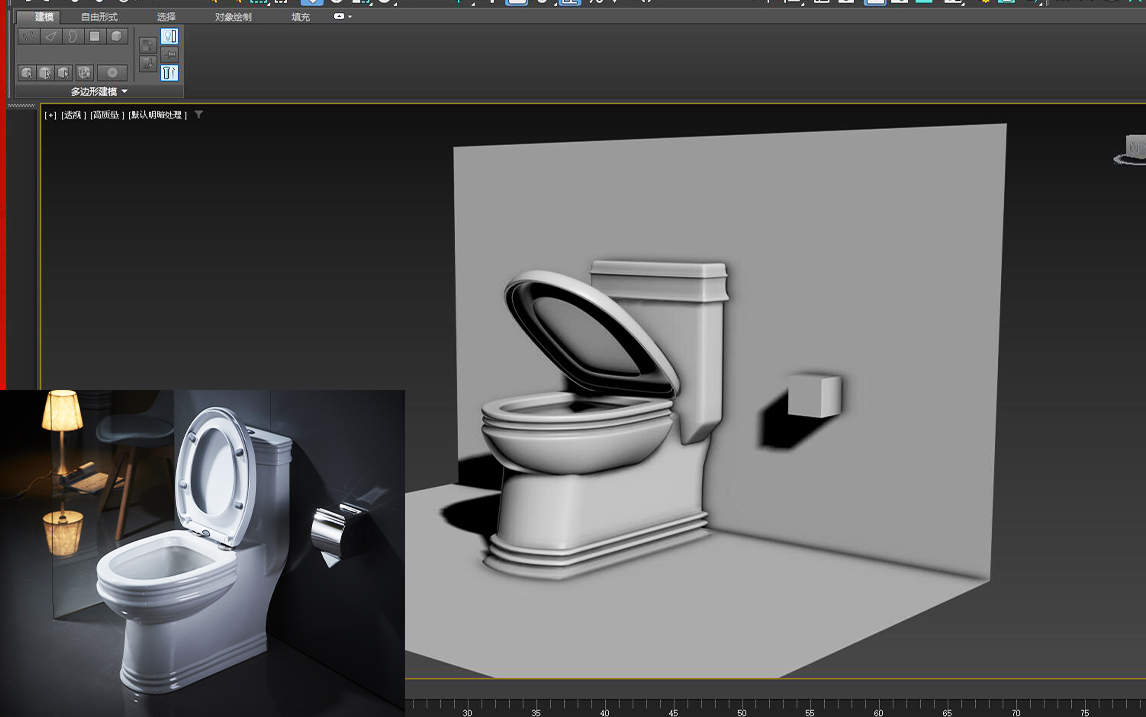This screenshot has width=1146, height=717.
Task: Click the toilet reference photo thumbnail
Action: [200, 550]
